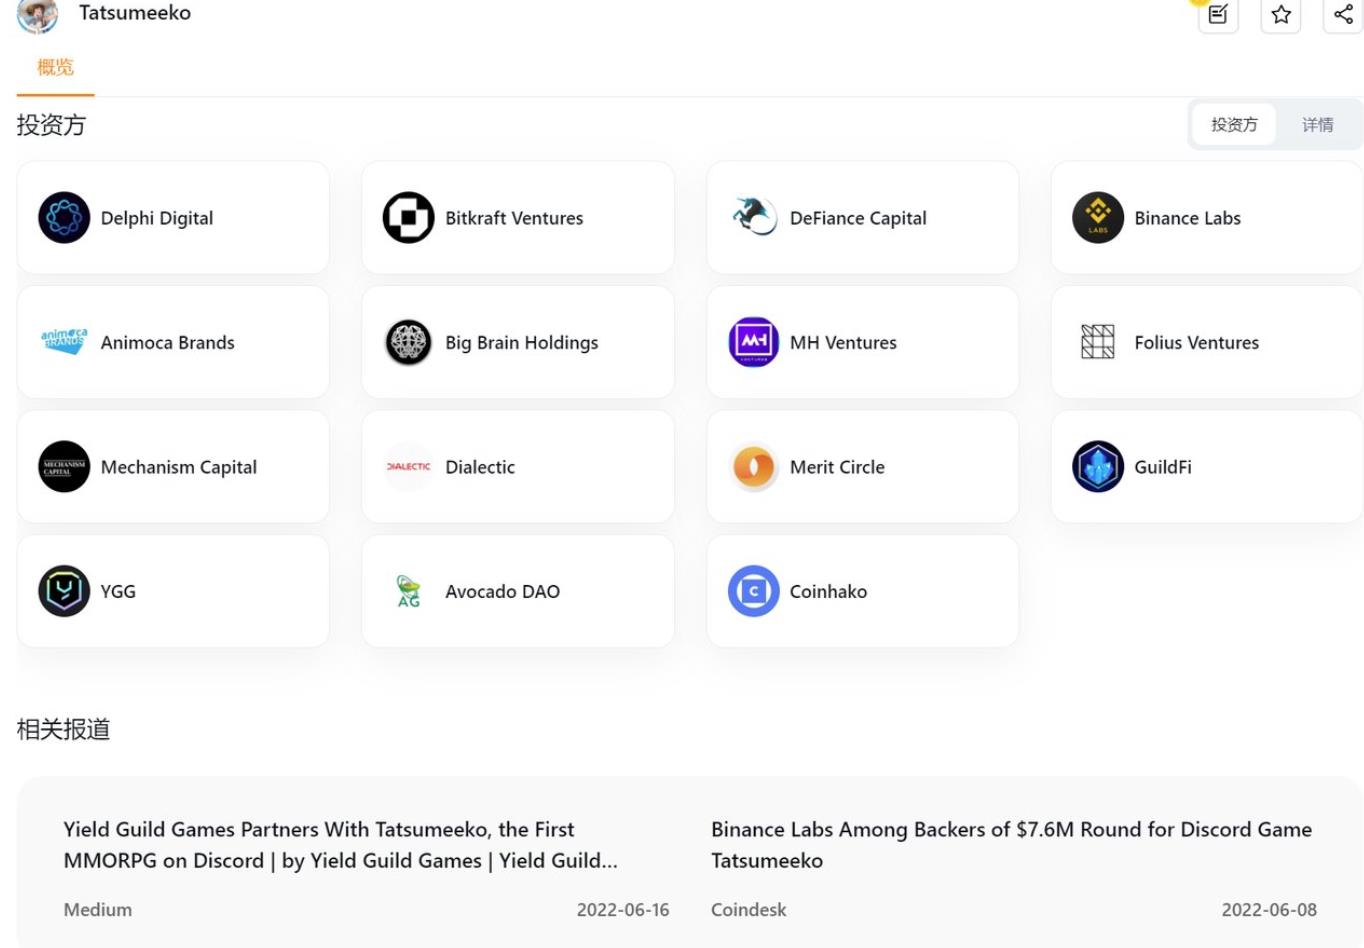
Task: Click the GuildFi logo
Action: coord(1098,467)
